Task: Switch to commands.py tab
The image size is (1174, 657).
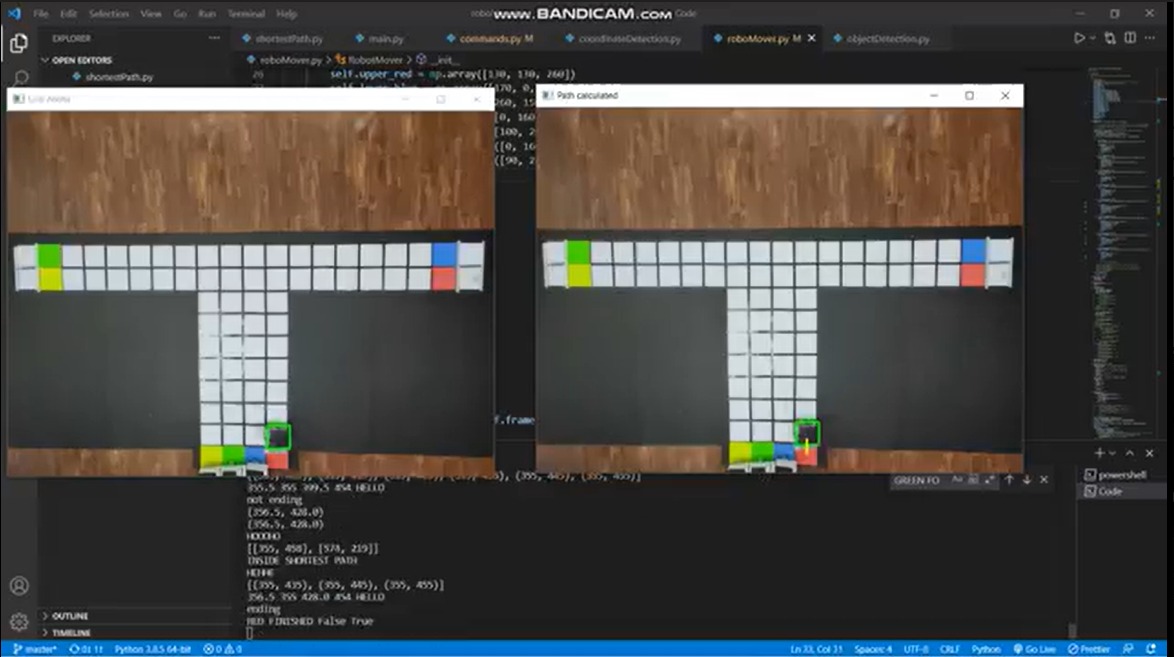Action: pos(489,39)
